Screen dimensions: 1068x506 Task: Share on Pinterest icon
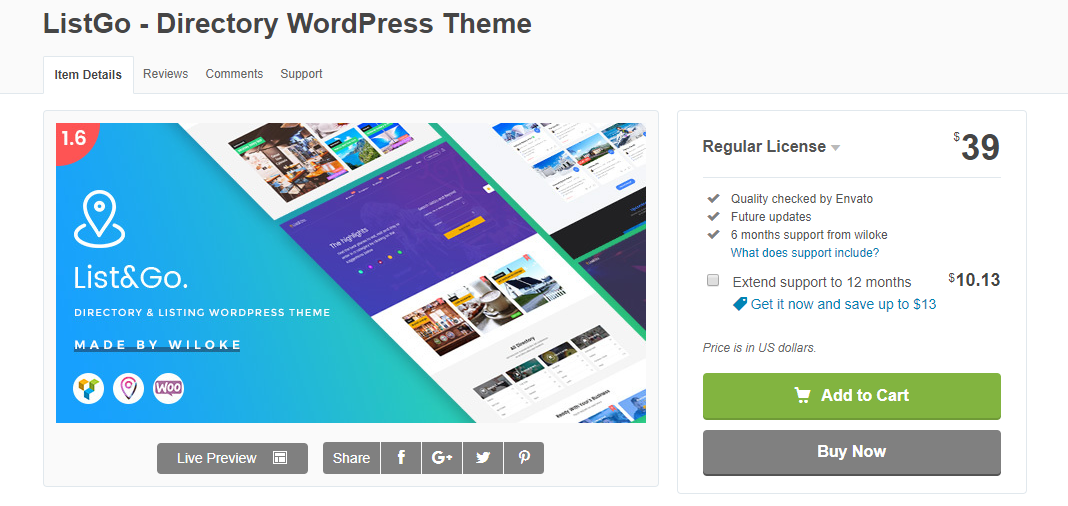coord(524,458)
